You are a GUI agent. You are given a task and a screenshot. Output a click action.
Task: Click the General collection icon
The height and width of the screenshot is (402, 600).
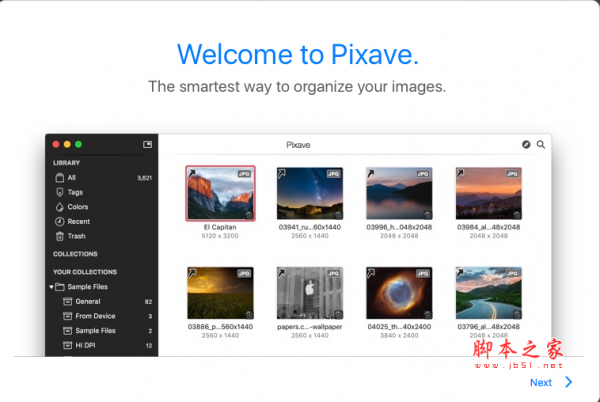[67, 301]
